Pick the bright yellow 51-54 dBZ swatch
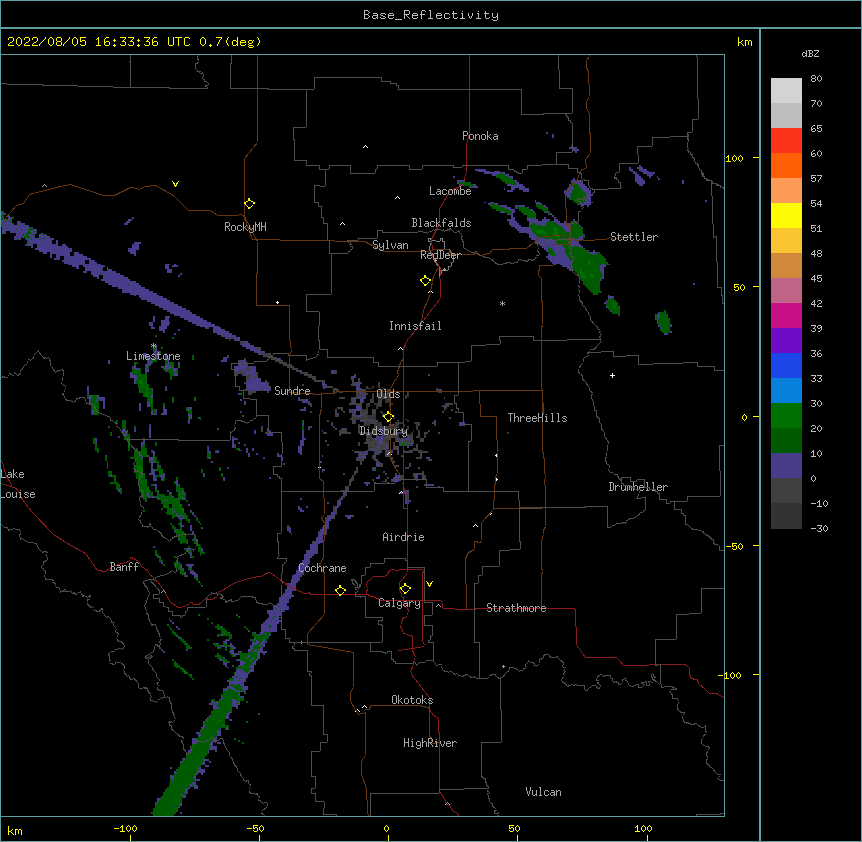This screenshot has height=842, width=862. click(x=786, y=215)
